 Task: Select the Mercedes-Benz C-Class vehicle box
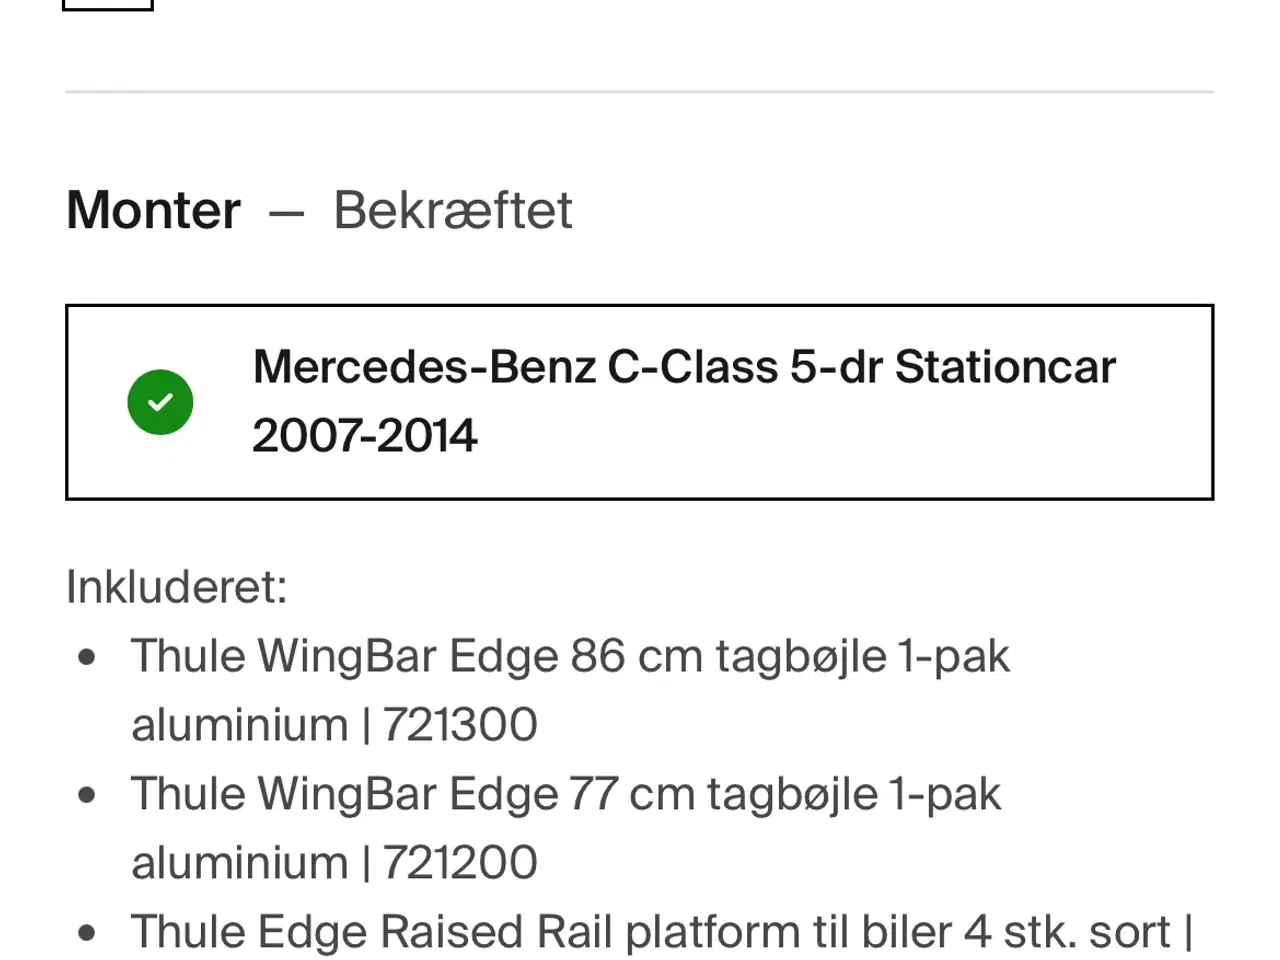(640, 402)
